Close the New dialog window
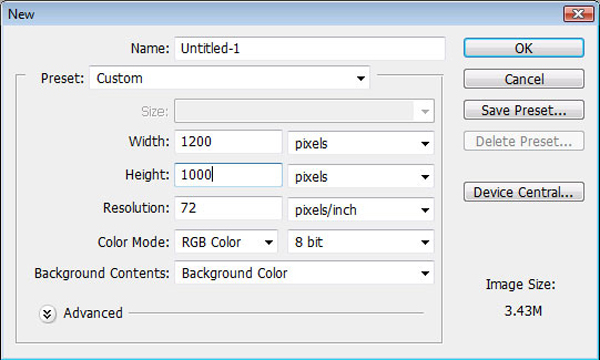Image resolution: width=600 pixels, height=360 pixels. [x=579, y=14]
